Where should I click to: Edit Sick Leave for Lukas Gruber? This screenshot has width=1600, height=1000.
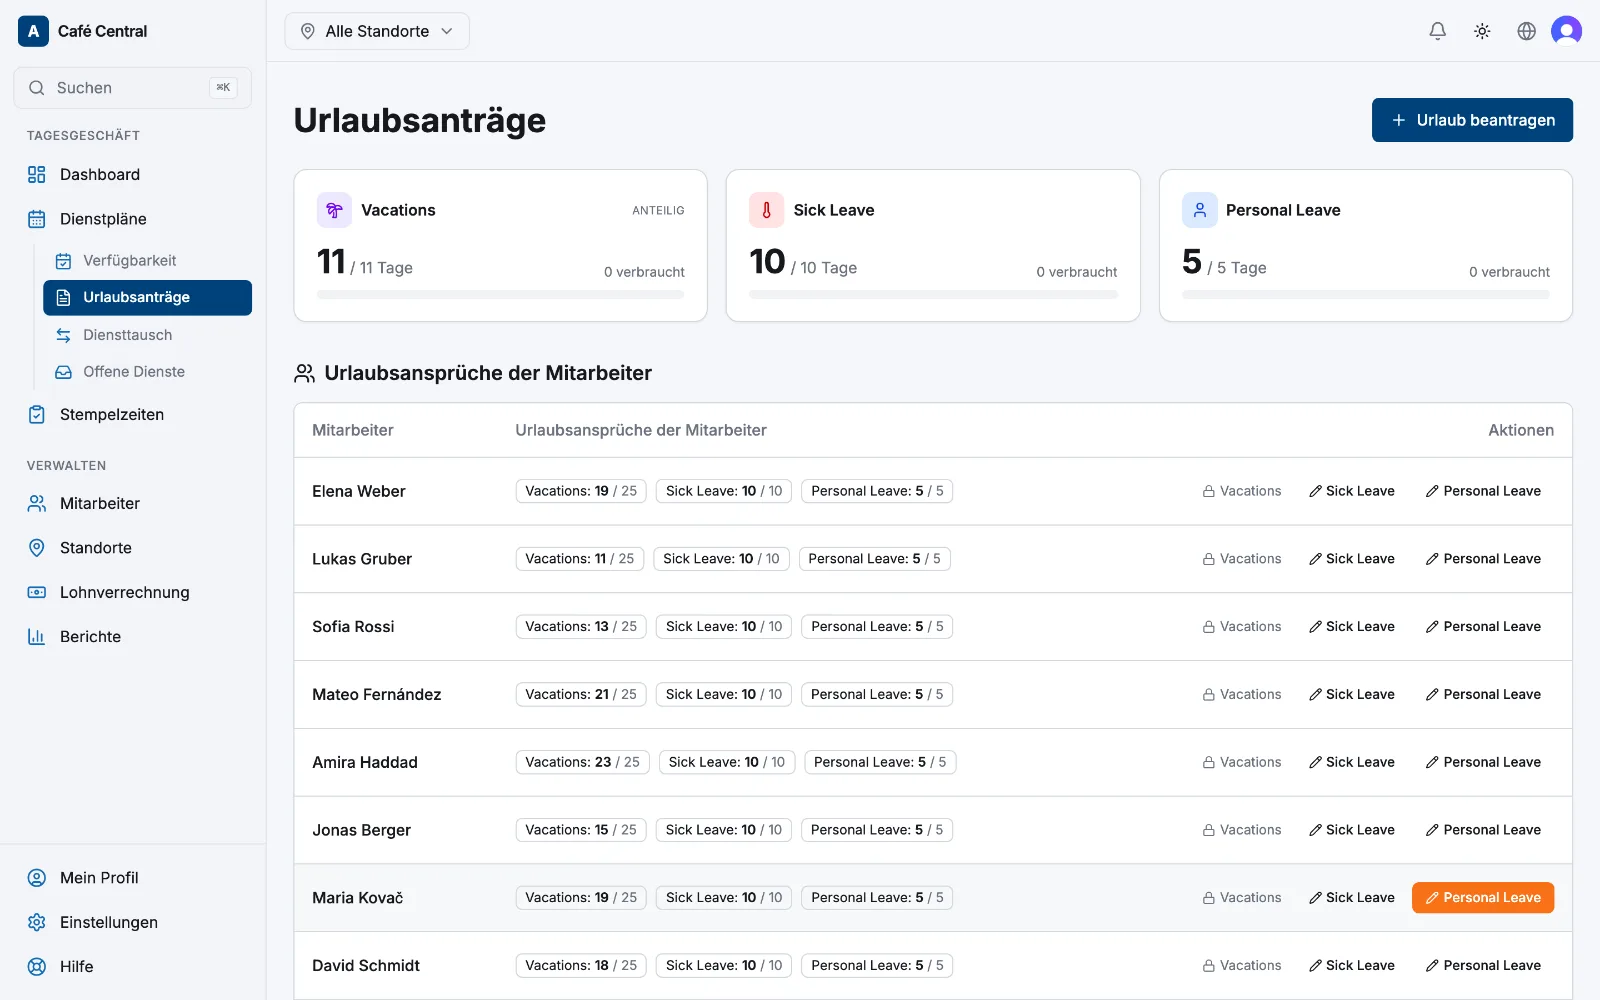coord(1351,559)
